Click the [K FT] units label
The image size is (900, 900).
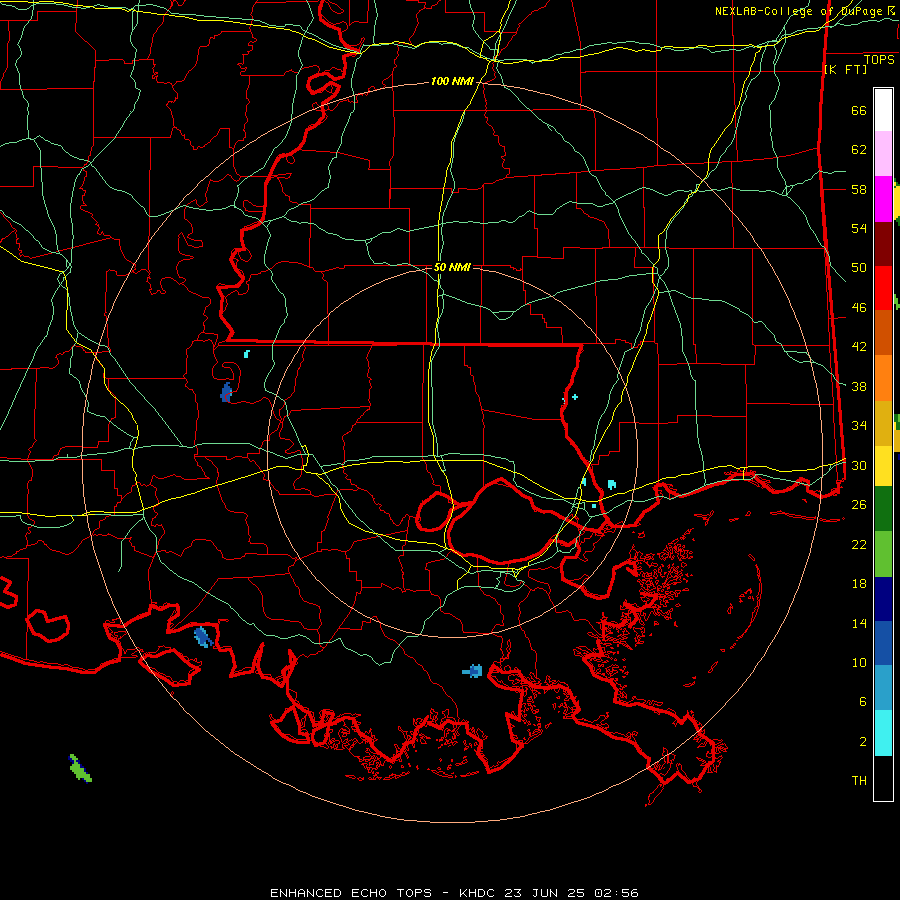(845, 69)
